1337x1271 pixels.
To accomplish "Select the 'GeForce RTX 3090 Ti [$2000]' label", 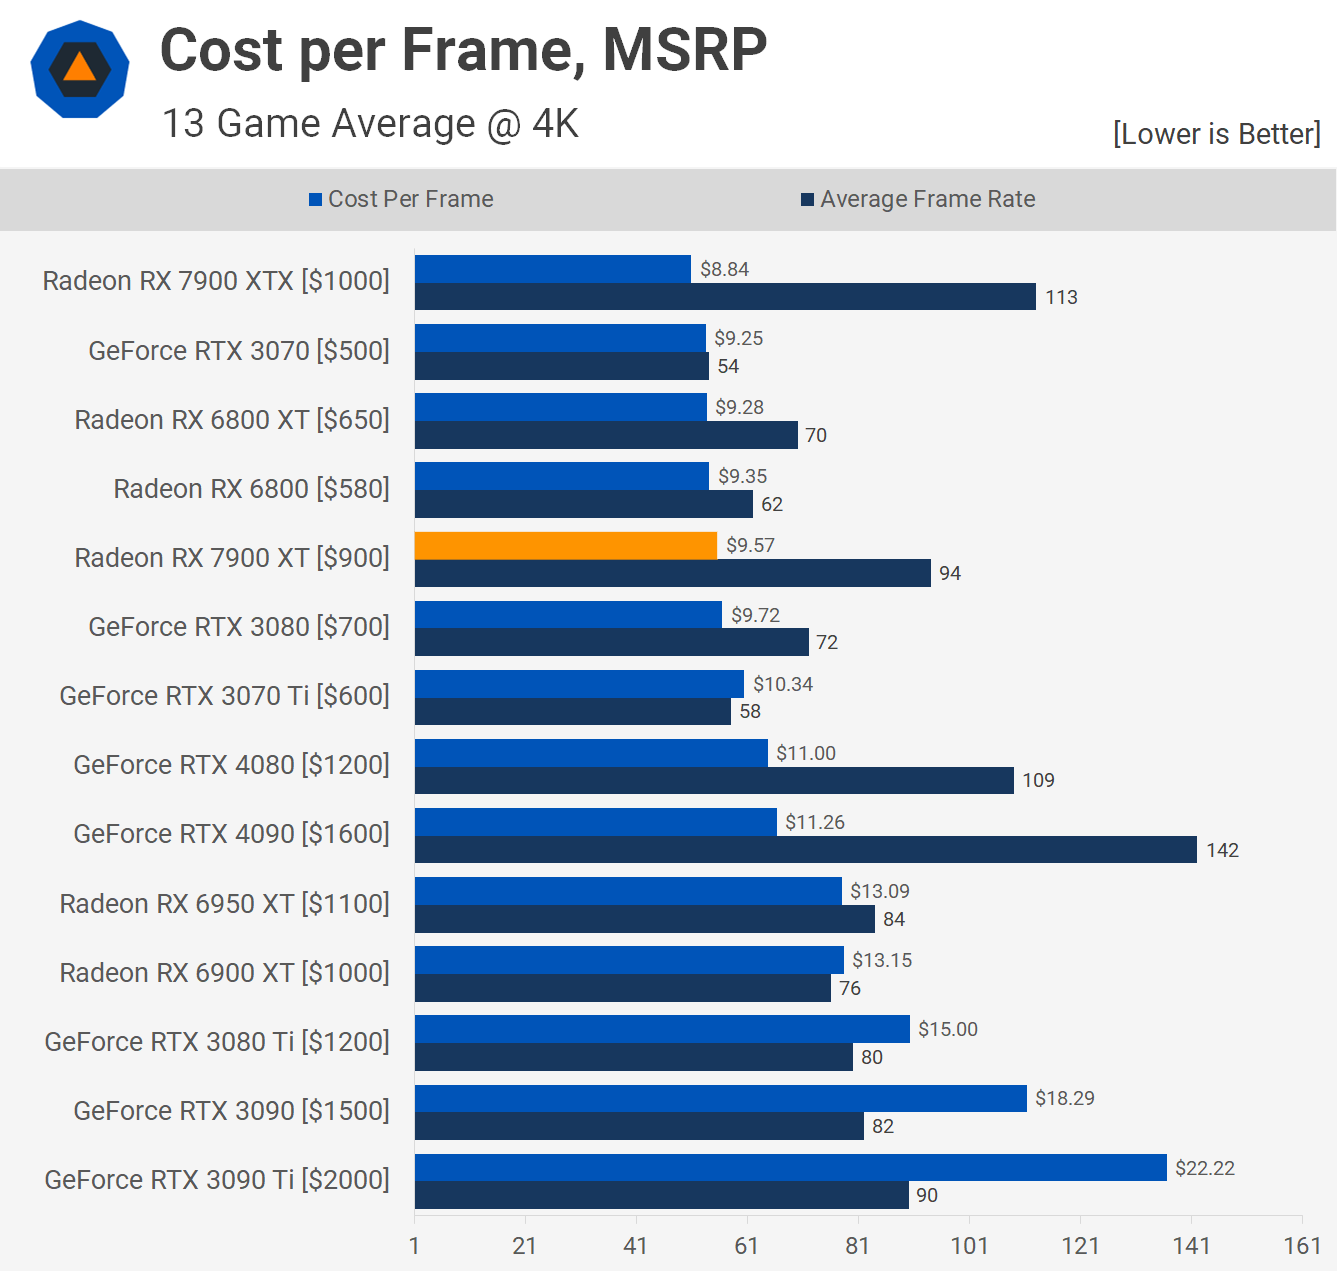I will click(x=217, y=1180).
